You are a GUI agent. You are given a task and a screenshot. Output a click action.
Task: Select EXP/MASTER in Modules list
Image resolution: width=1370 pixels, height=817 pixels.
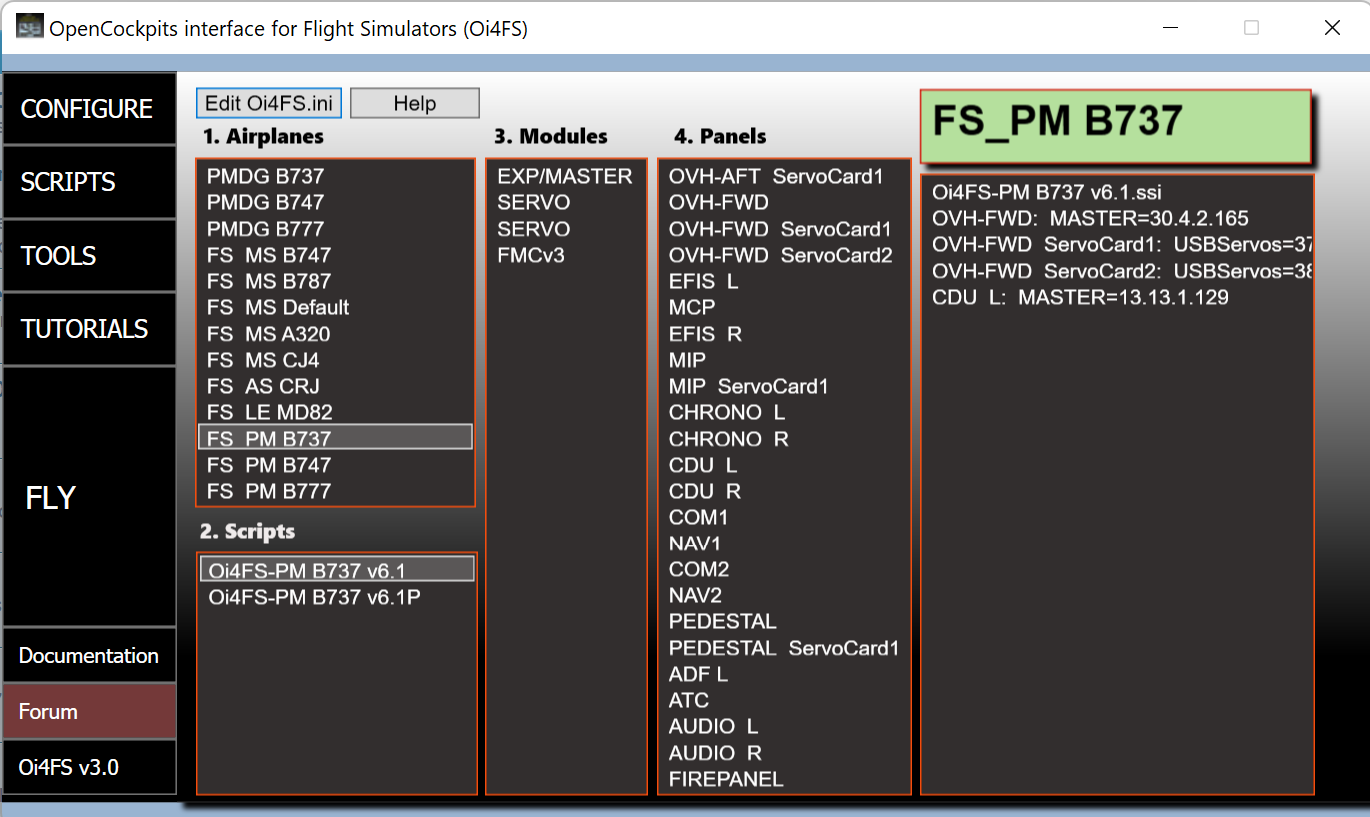click(565, 176)
